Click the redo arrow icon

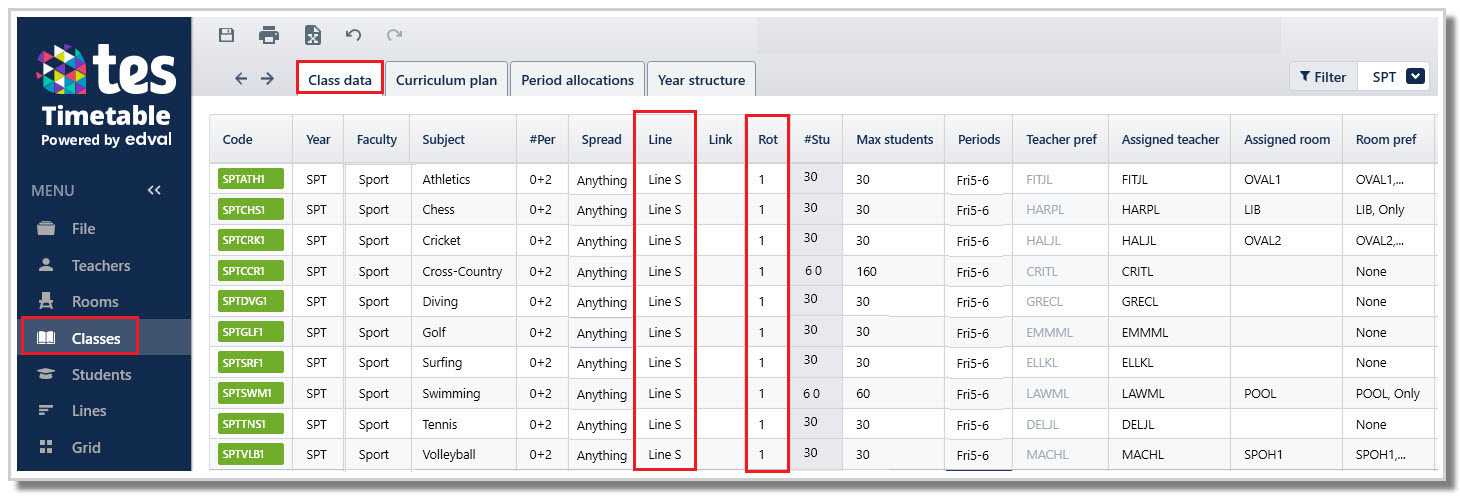click(x=394, y=35)
